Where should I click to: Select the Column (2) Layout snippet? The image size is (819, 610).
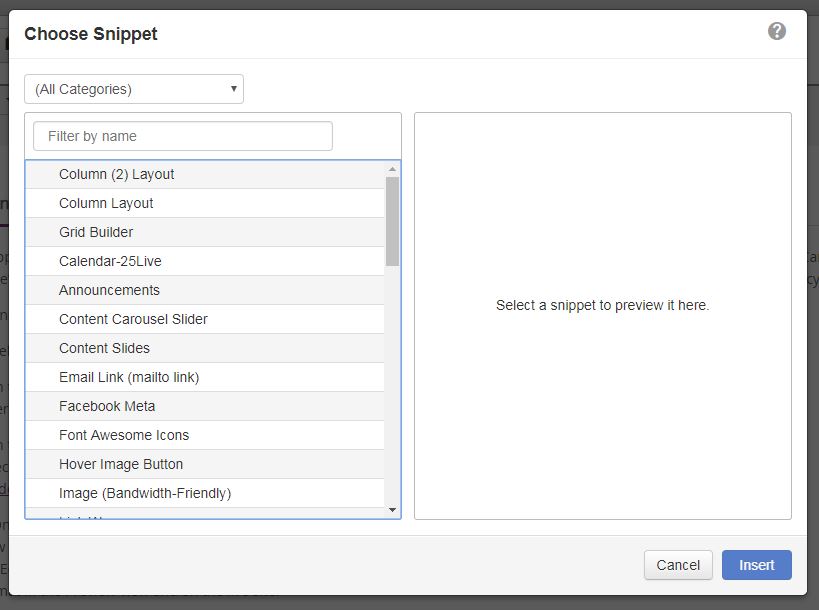click(116, 174)
